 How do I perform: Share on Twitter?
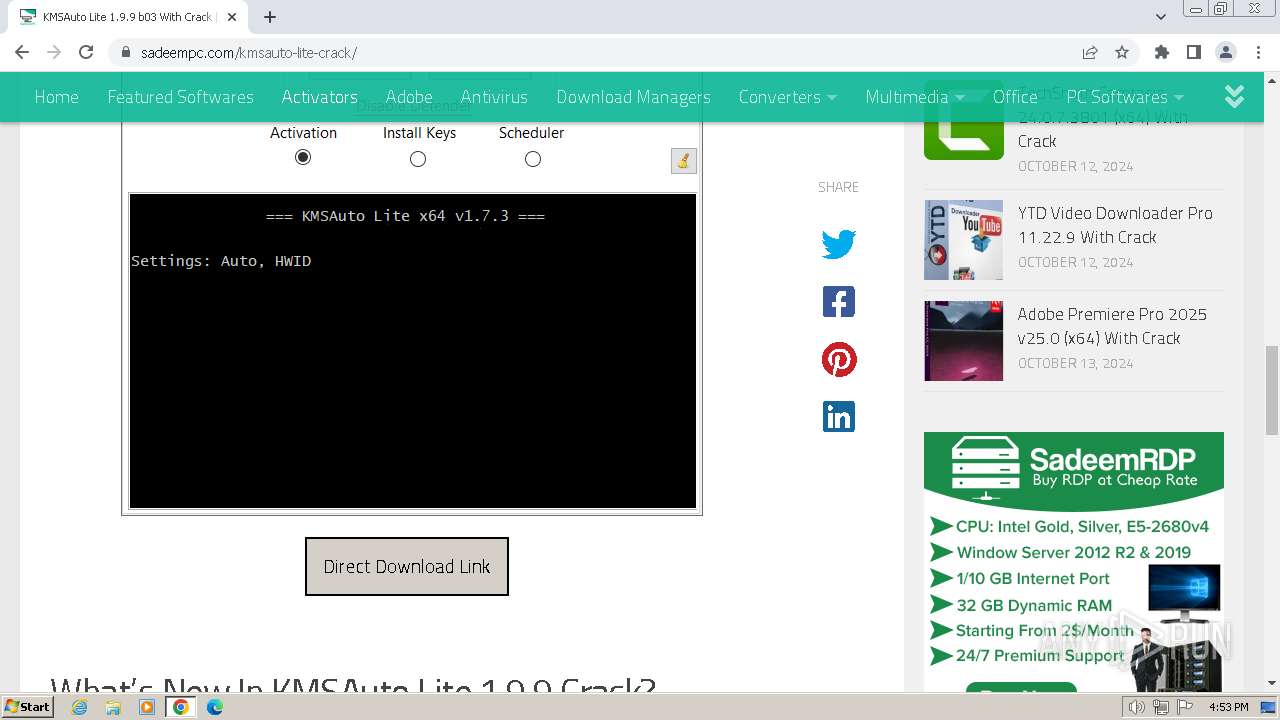[839, 244]
